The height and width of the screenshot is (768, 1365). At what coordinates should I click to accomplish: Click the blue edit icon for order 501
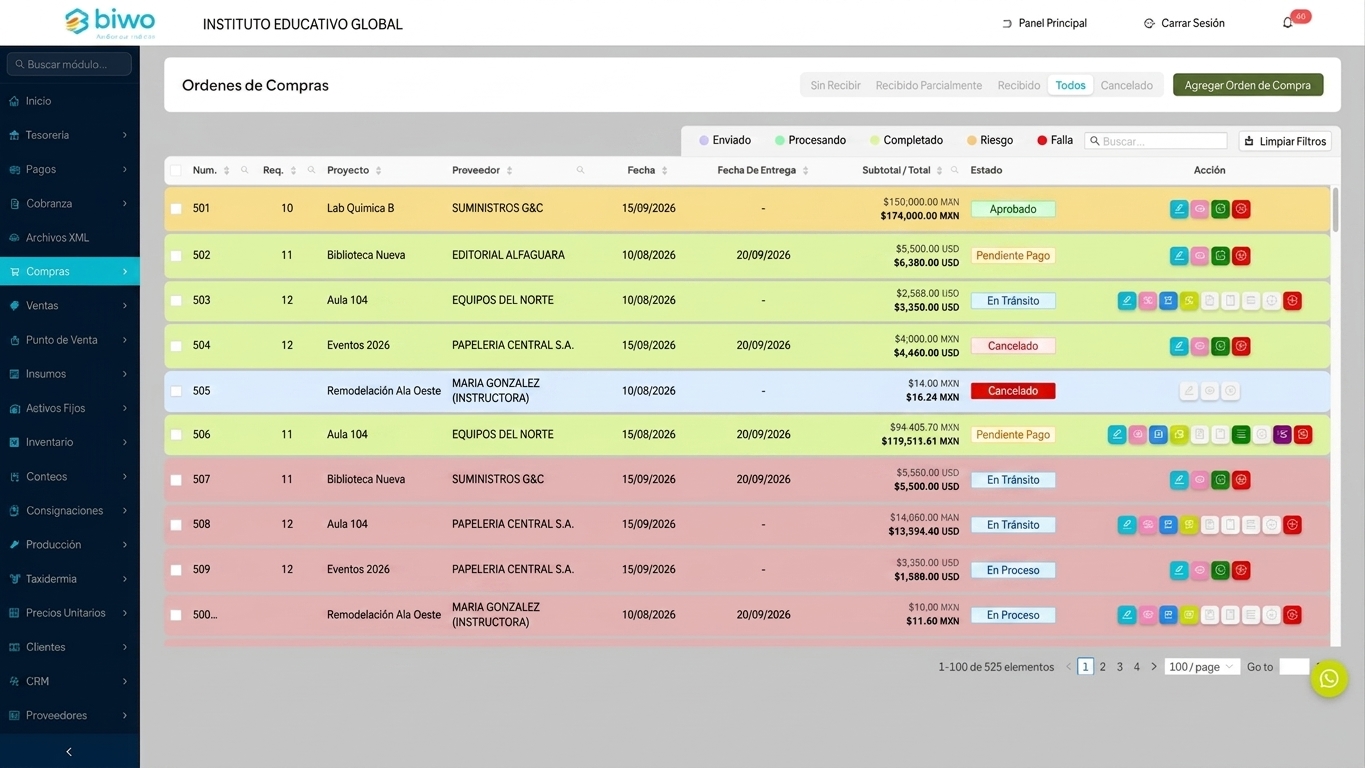(x=1179, y=209)
